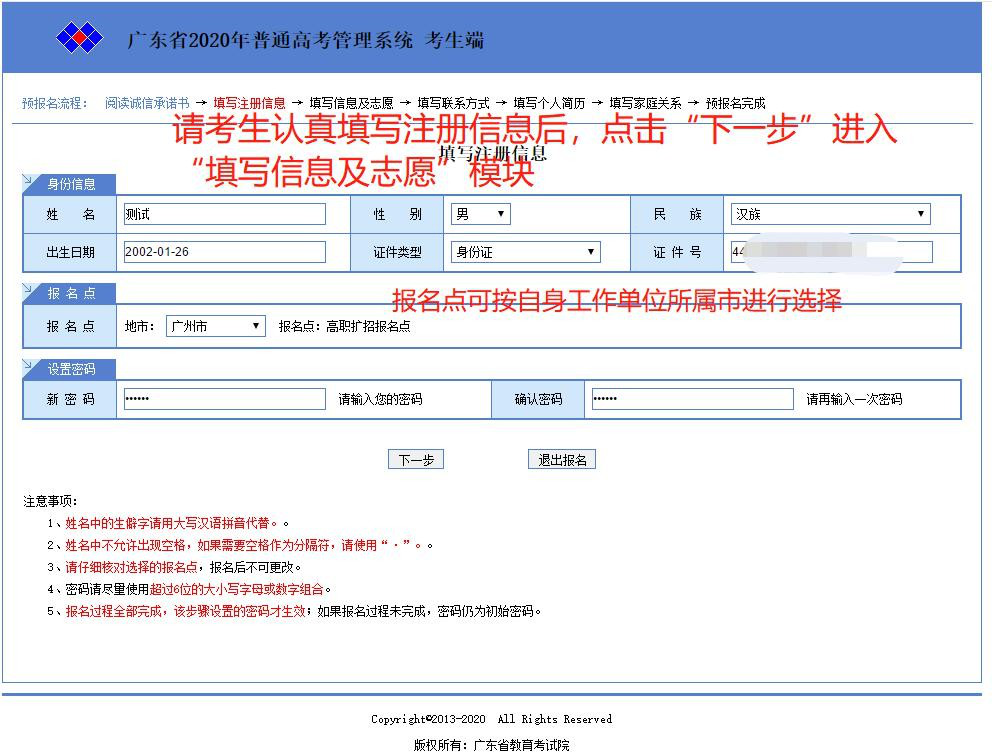The width and height of the screenshot is (992, 752).
Task: Open the 证件类型 ID type dropdown
Action: point(525,252)
